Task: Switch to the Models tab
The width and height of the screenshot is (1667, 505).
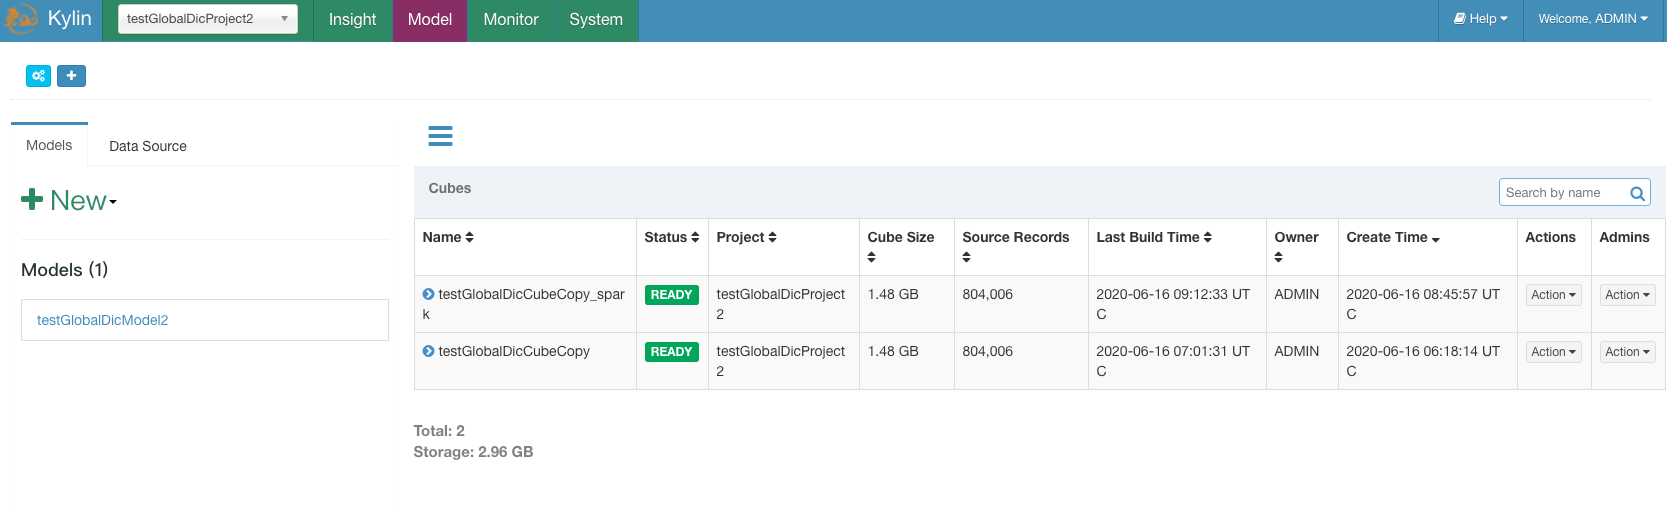Action: [x=49, y=145]
